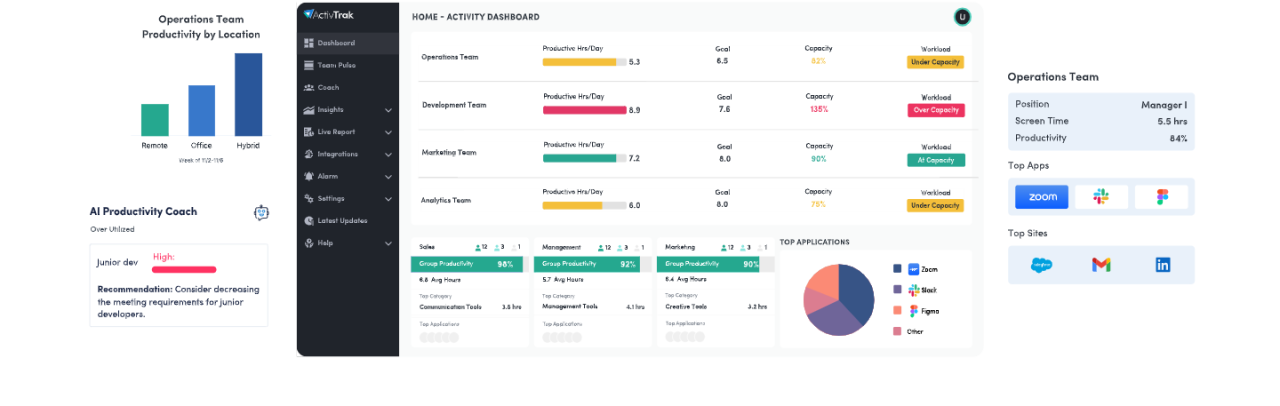Image resolution: width=1280 pixels, height=406 pixels.
Task: Click Development Team Over Capacity badge
Action: click(x=936, y=110)
